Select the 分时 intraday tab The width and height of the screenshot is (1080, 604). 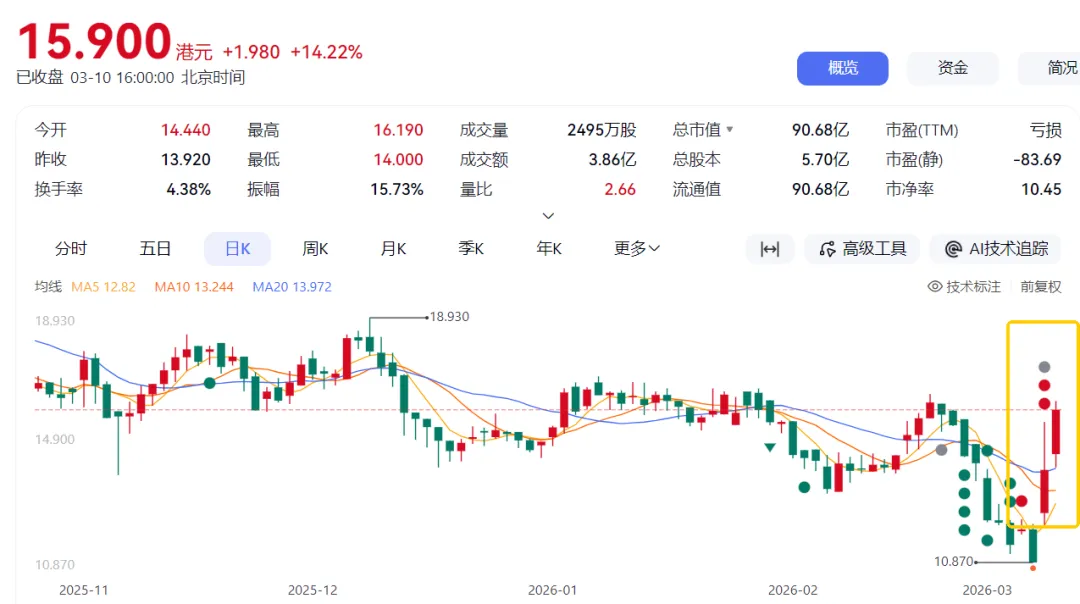(71, 249)
